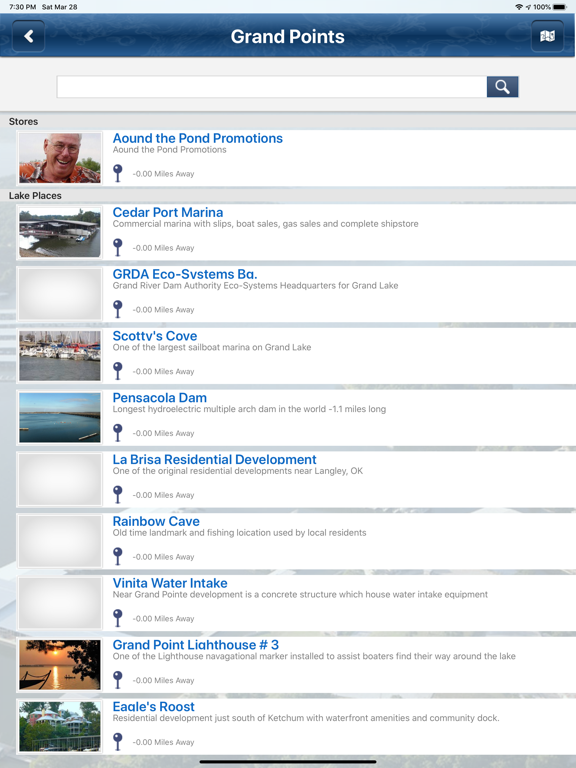Tap the Wi-Fi icon in status bar
576x768 pixels.
[x=519, y=7]
